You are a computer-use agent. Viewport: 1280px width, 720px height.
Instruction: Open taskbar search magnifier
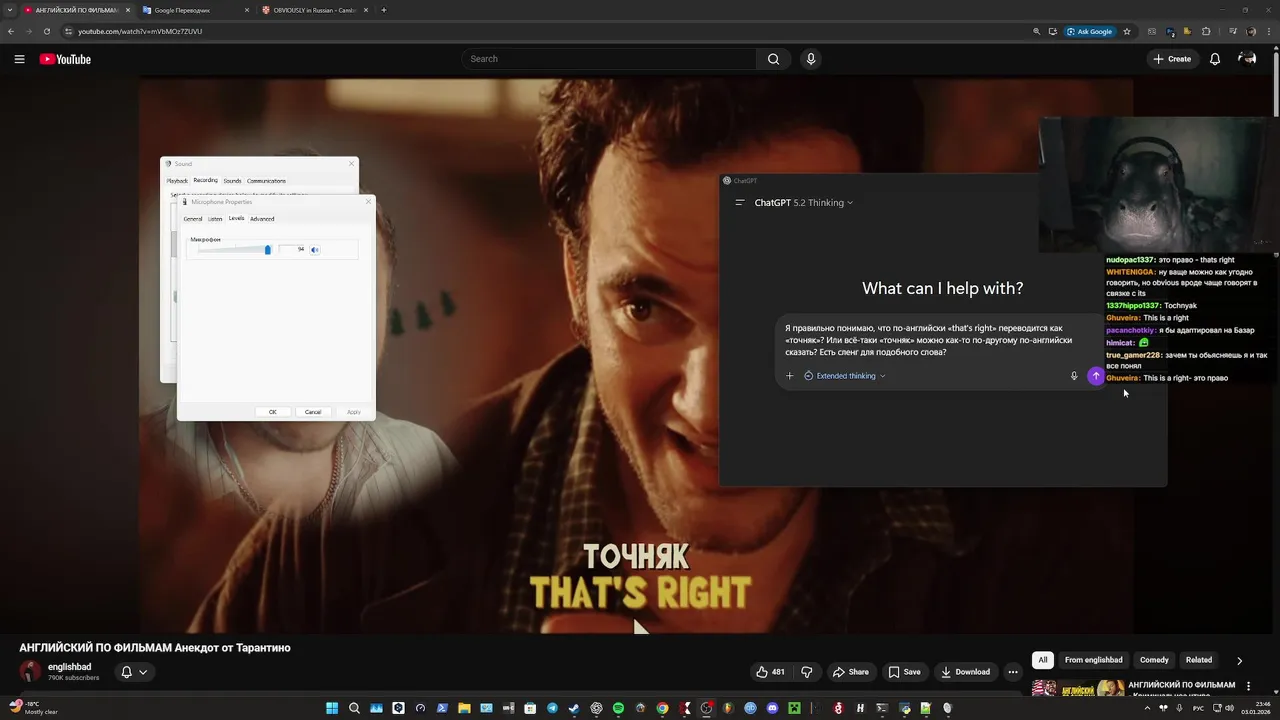[354, 708]
